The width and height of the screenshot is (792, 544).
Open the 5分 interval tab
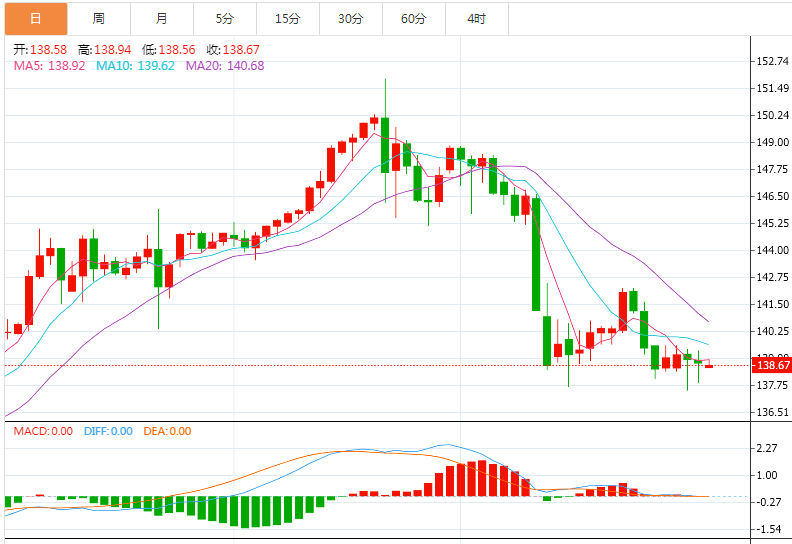click(225, 19)
